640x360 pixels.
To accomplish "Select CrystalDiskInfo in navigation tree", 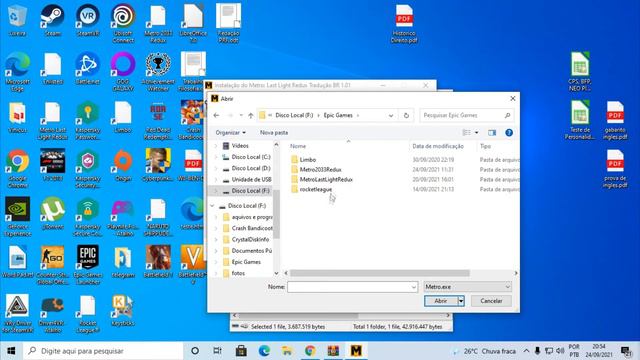I will (x=250, y=240).
